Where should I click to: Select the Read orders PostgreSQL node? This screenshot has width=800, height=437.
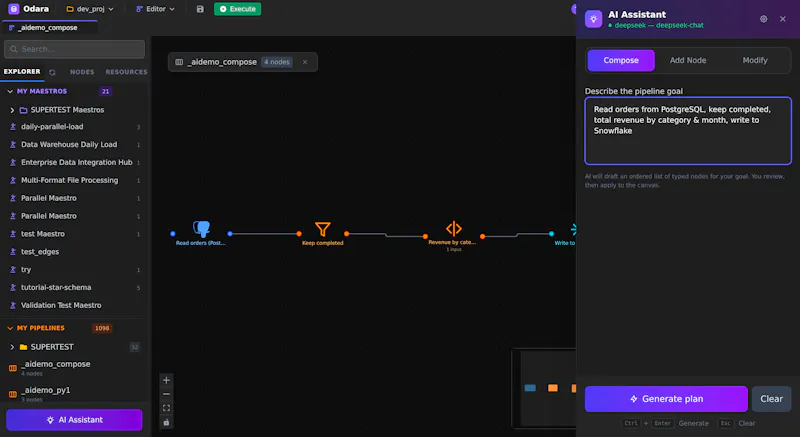(x=201, y=233)
